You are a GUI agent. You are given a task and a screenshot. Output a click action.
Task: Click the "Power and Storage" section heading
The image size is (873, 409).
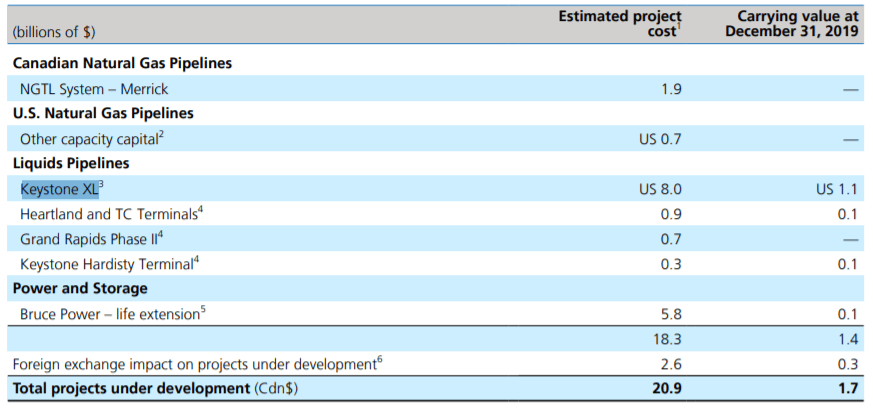[x=80, y=288]
